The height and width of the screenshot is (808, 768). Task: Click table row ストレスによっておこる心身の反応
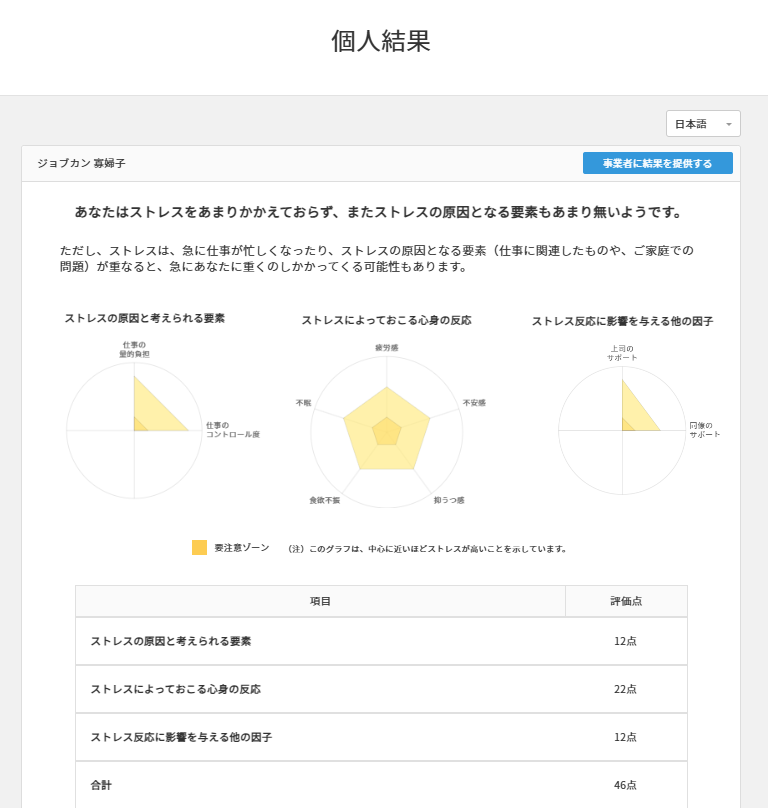(x=381, y=689)
